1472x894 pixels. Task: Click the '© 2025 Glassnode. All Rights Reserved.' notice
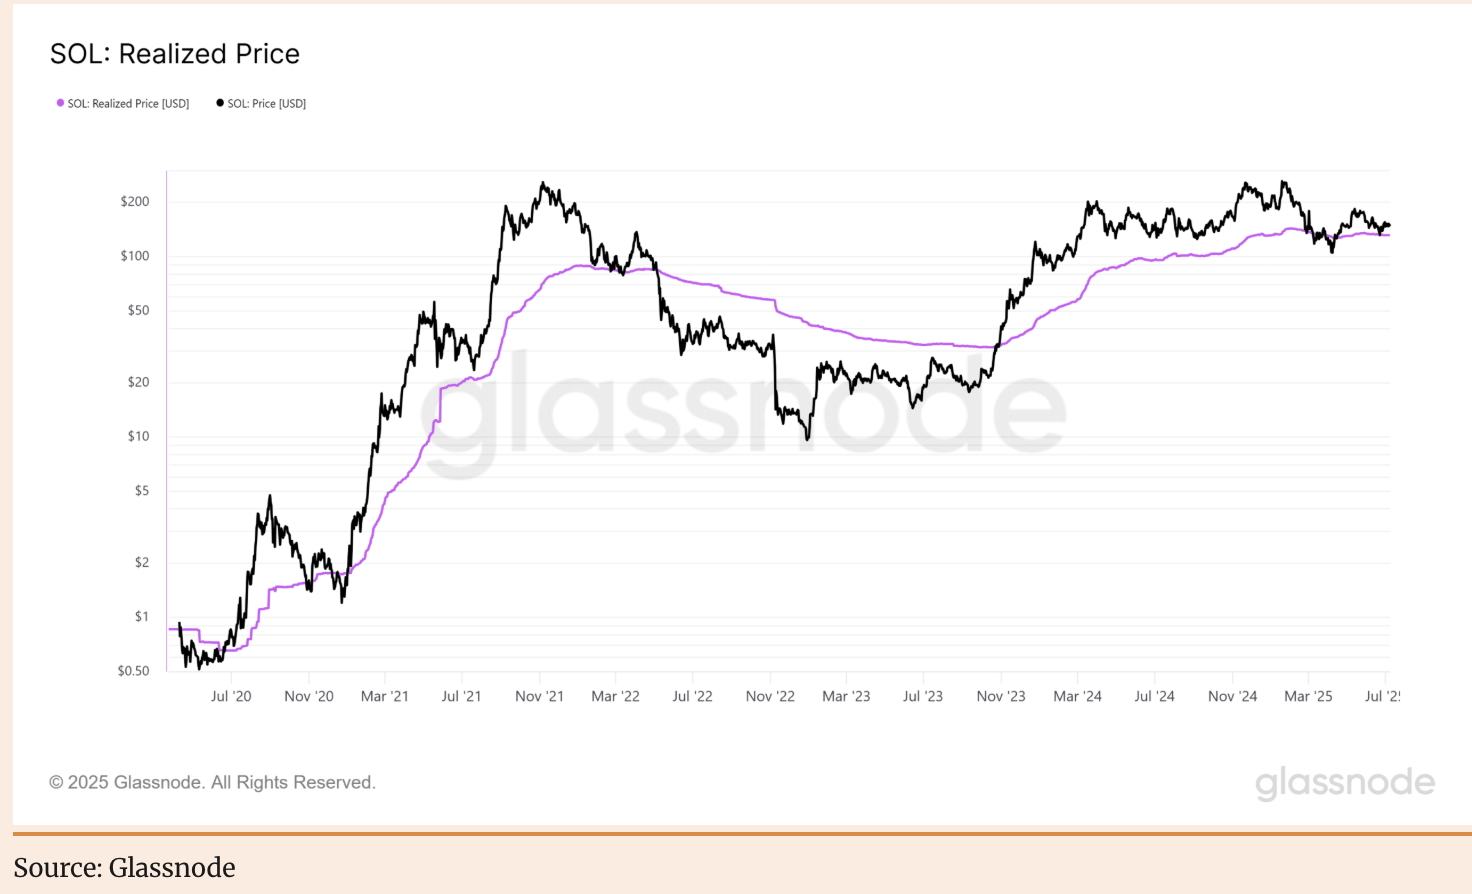(212, 782)
